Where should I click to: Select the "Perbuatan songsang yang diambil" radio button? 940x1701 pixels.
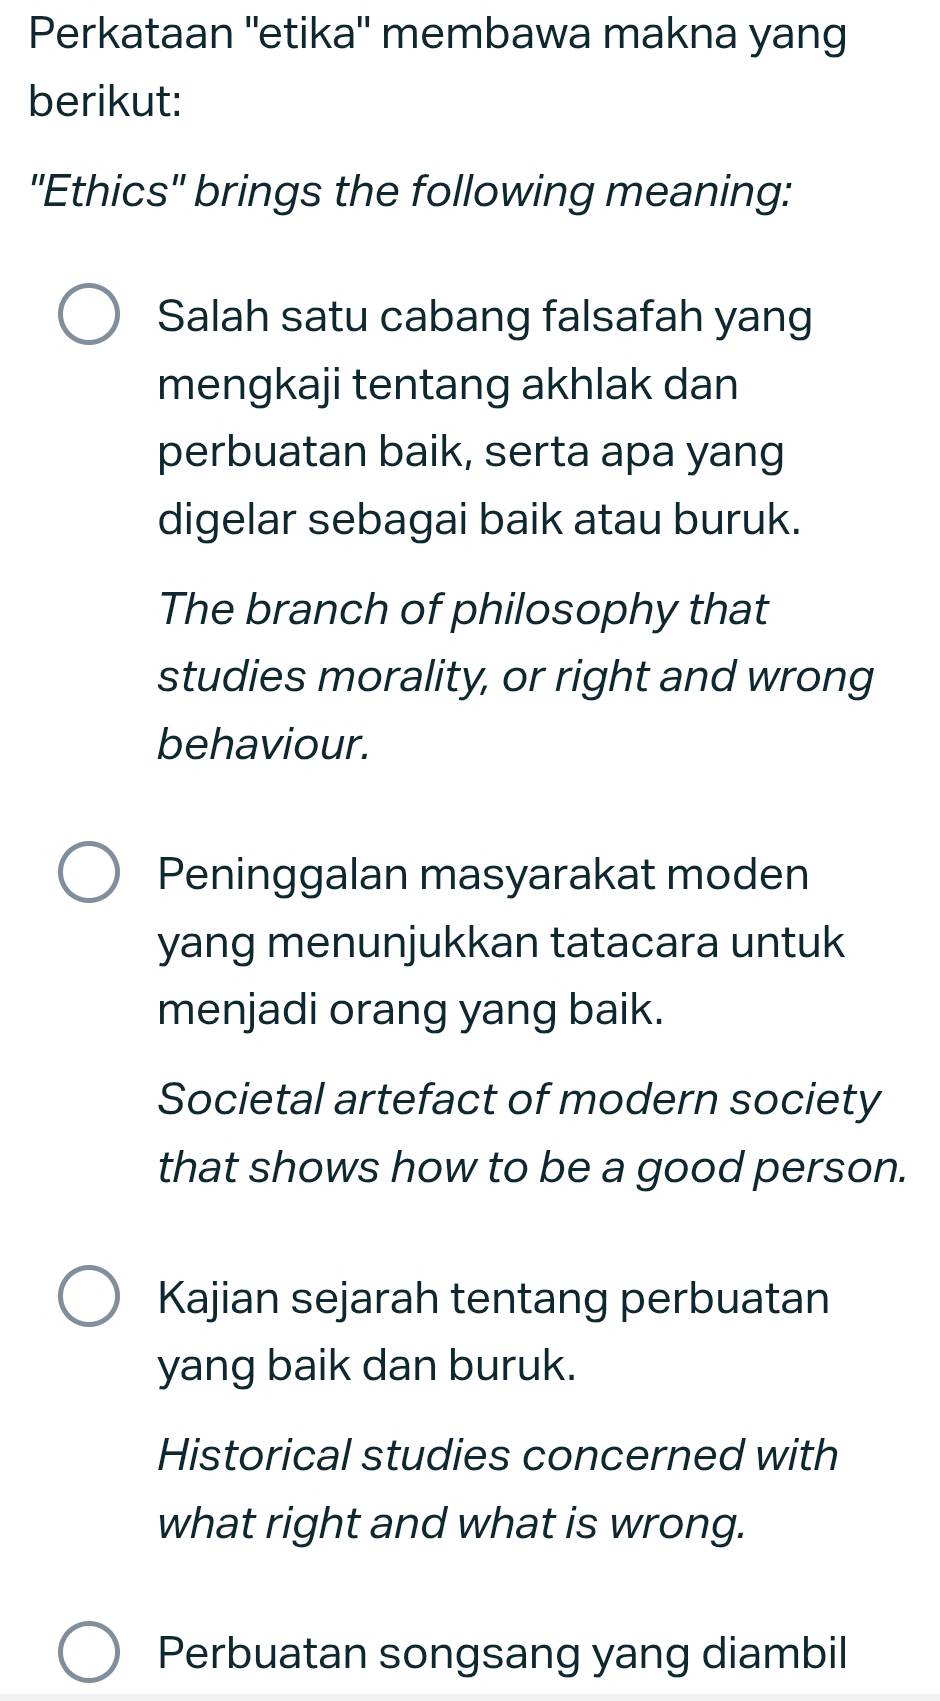(91, 1653)
